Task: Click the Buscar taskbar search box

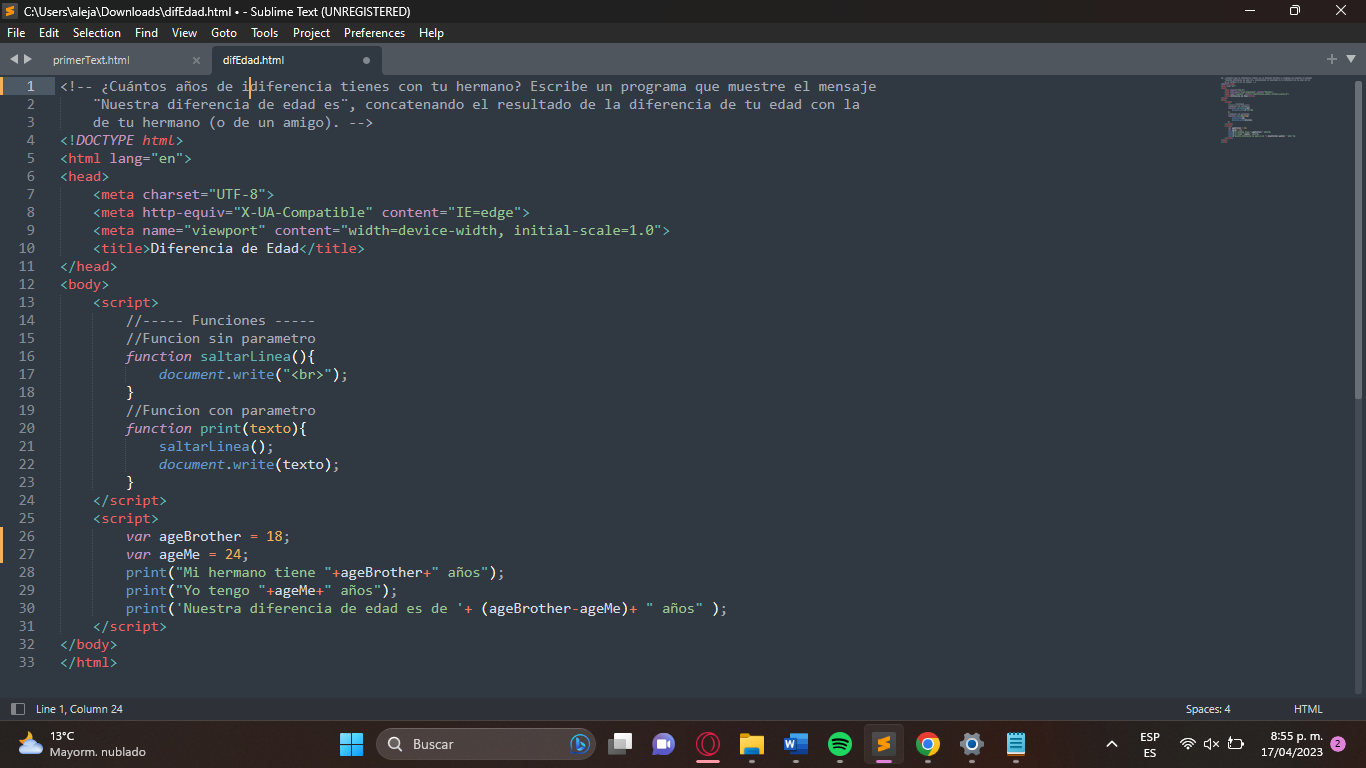Action: tap(485, 744)
